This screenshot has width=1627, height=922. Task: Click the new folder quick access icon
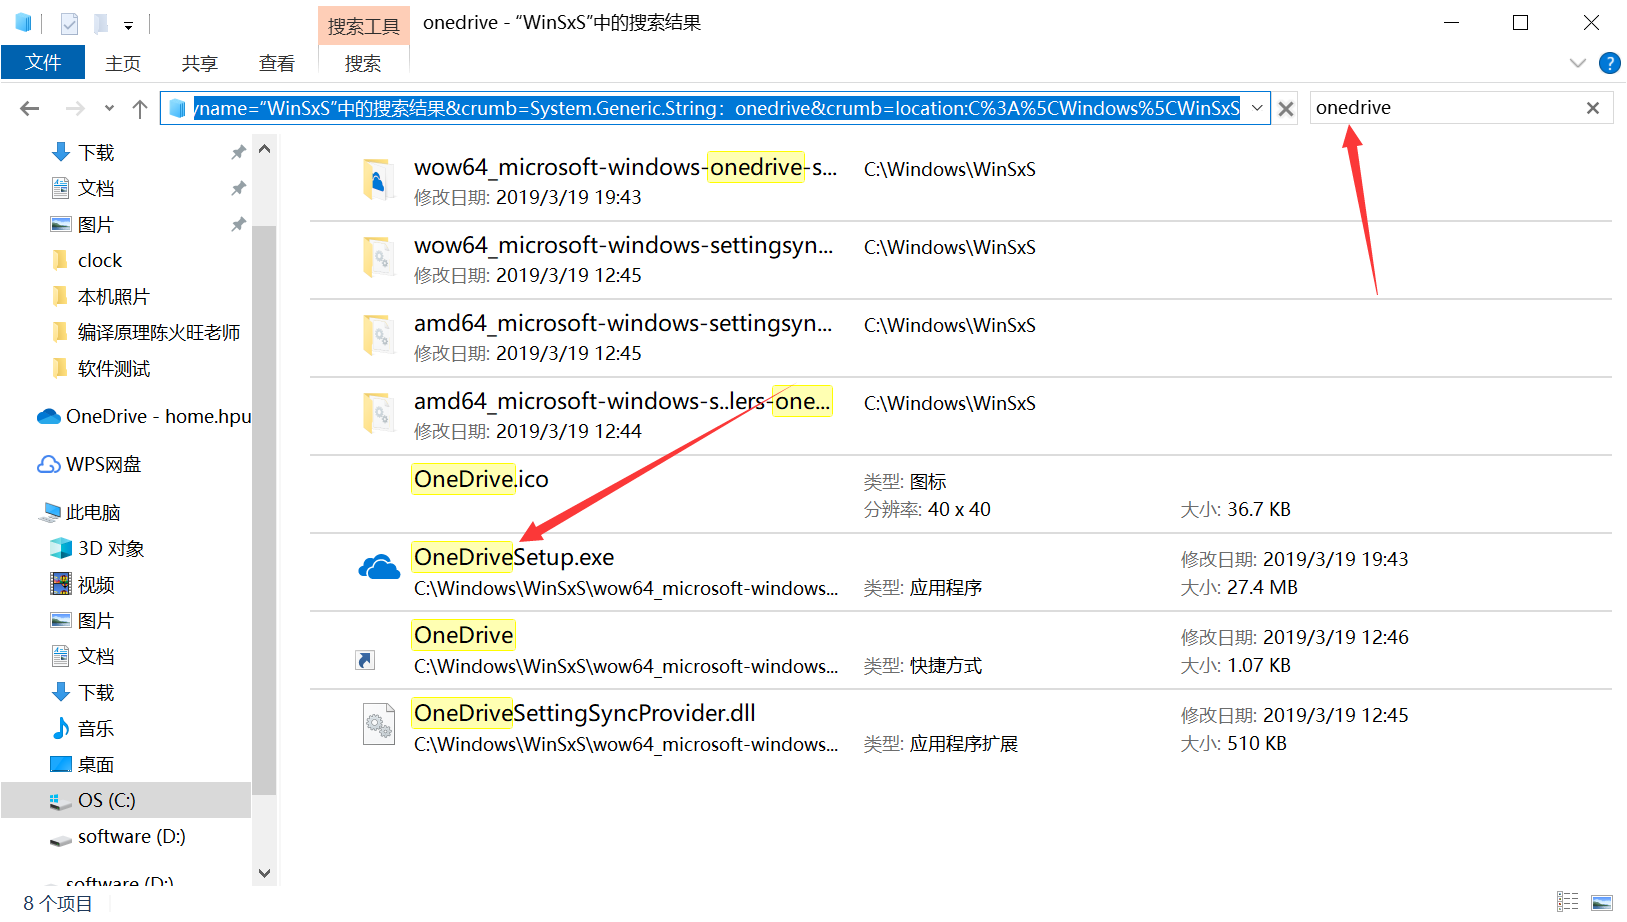pos(100,23)
